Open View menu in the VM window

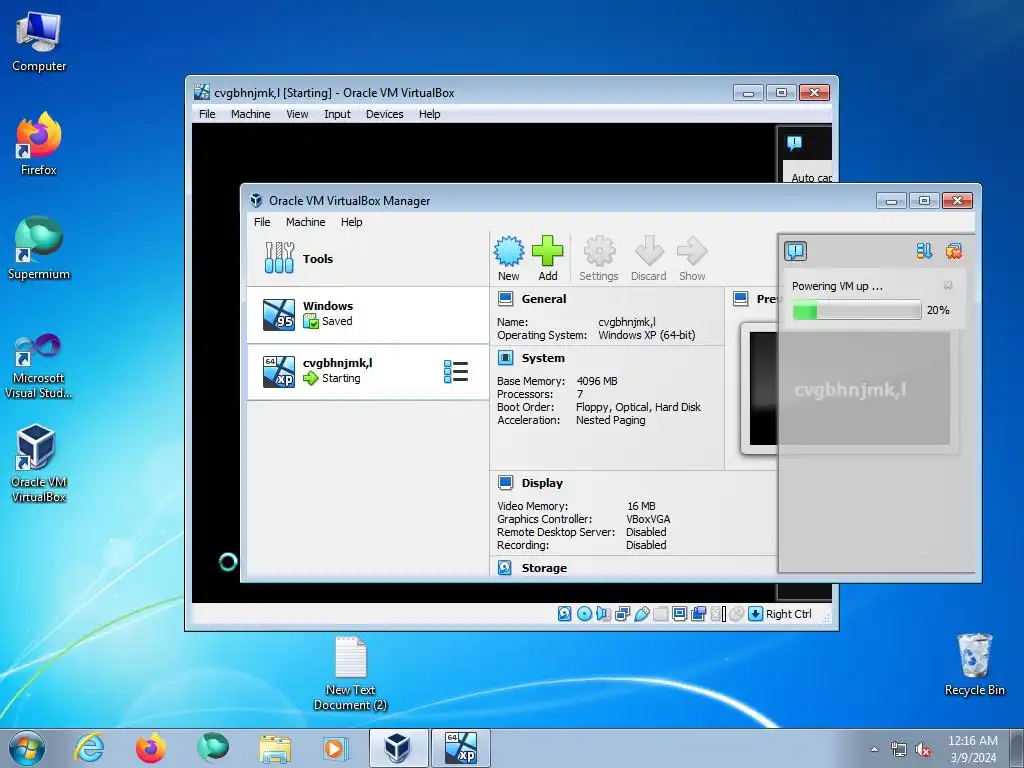297,114
